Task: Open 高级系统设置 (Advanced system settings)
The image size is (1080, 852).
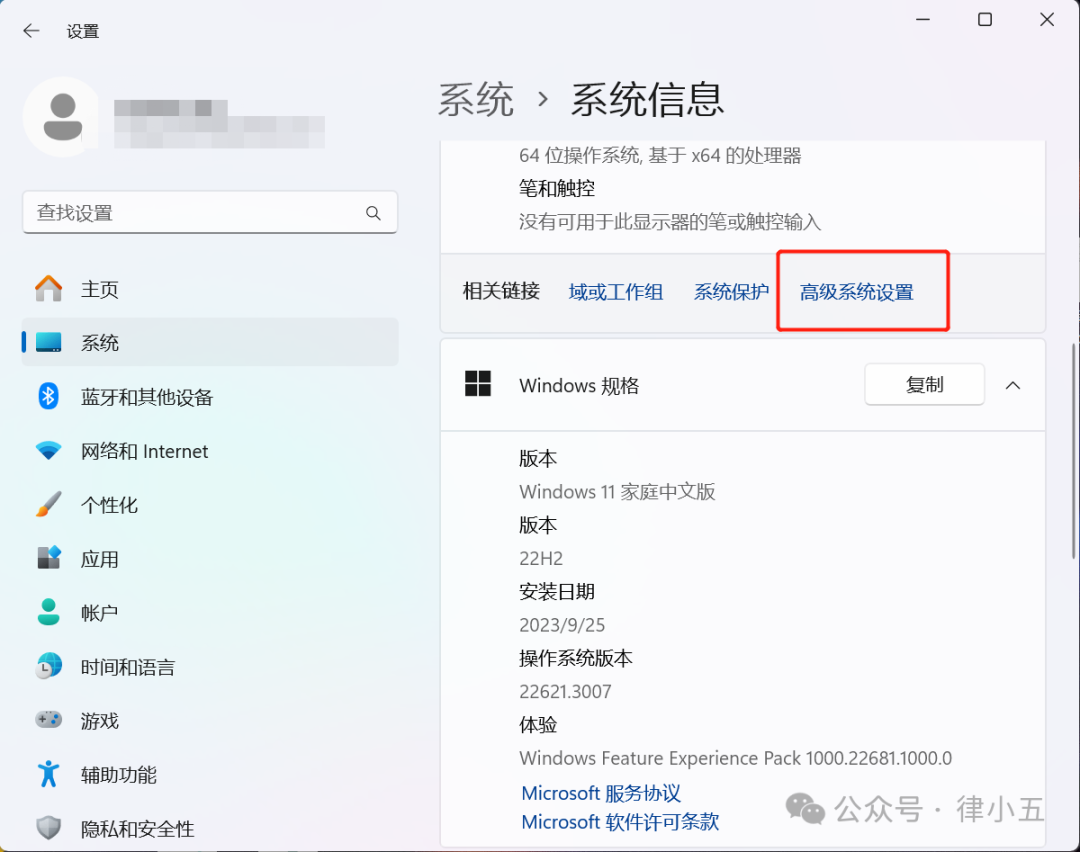Action: click(861, 291)
